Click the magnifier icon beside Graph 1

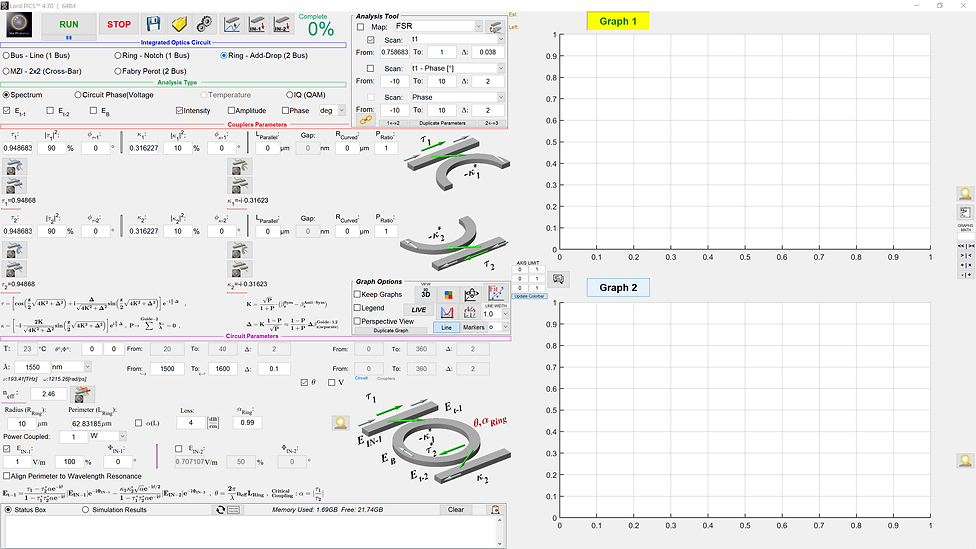point(965,194)
